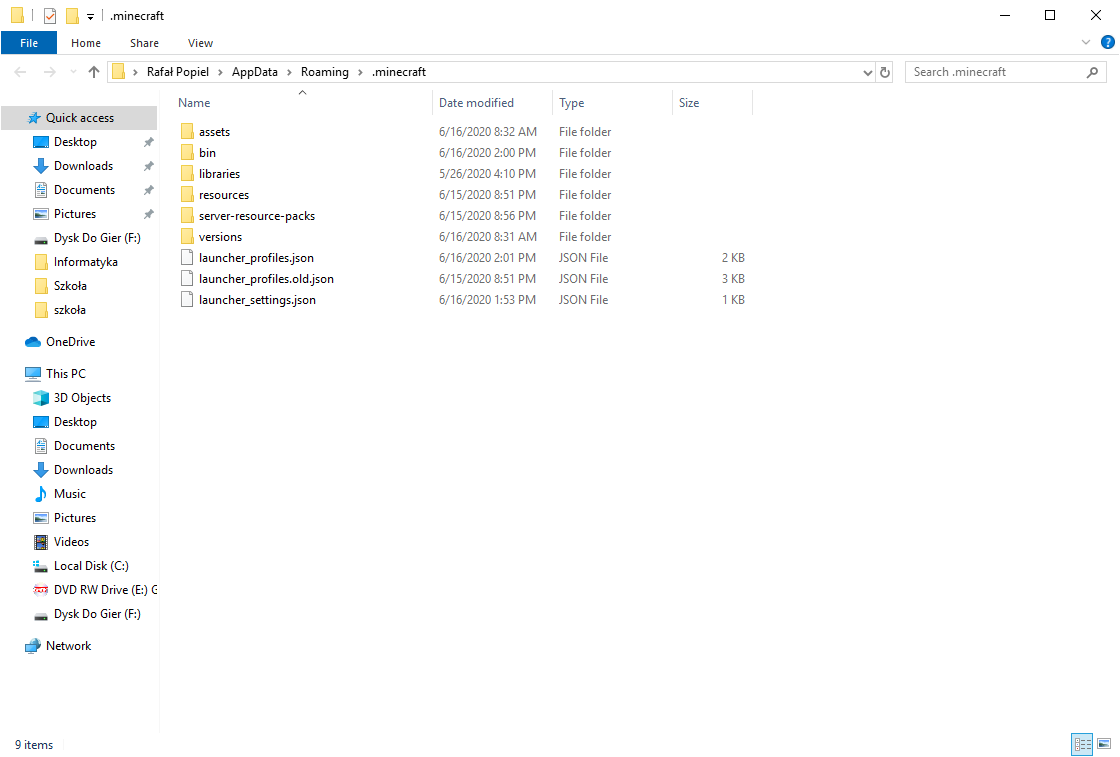
Task: Select the versions folder icon
Action: (x=187, y=236)
